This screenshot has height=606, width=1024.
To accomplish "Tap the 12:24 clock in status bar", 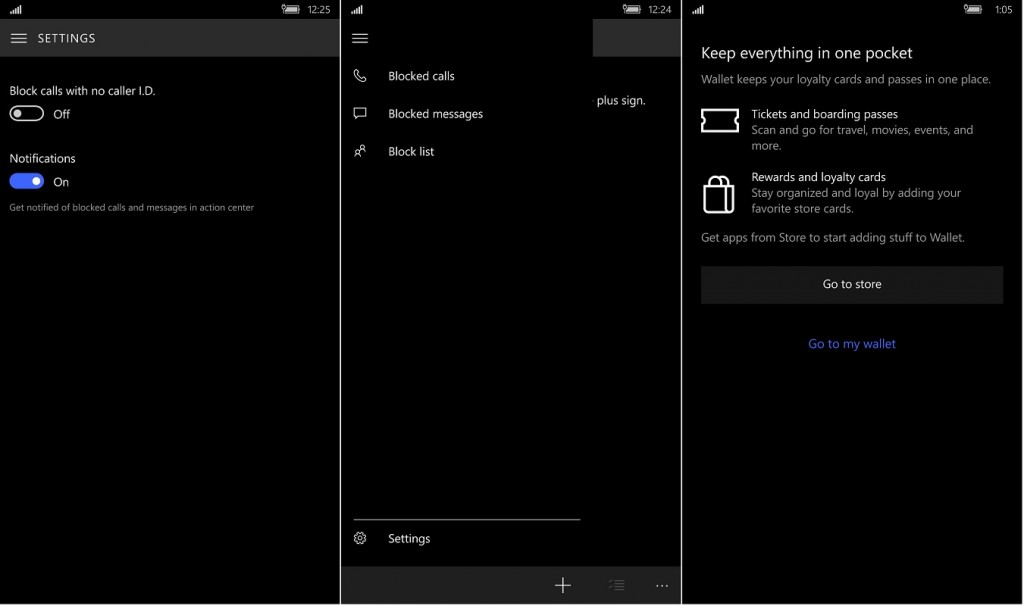I will click(x=660, y=10).
